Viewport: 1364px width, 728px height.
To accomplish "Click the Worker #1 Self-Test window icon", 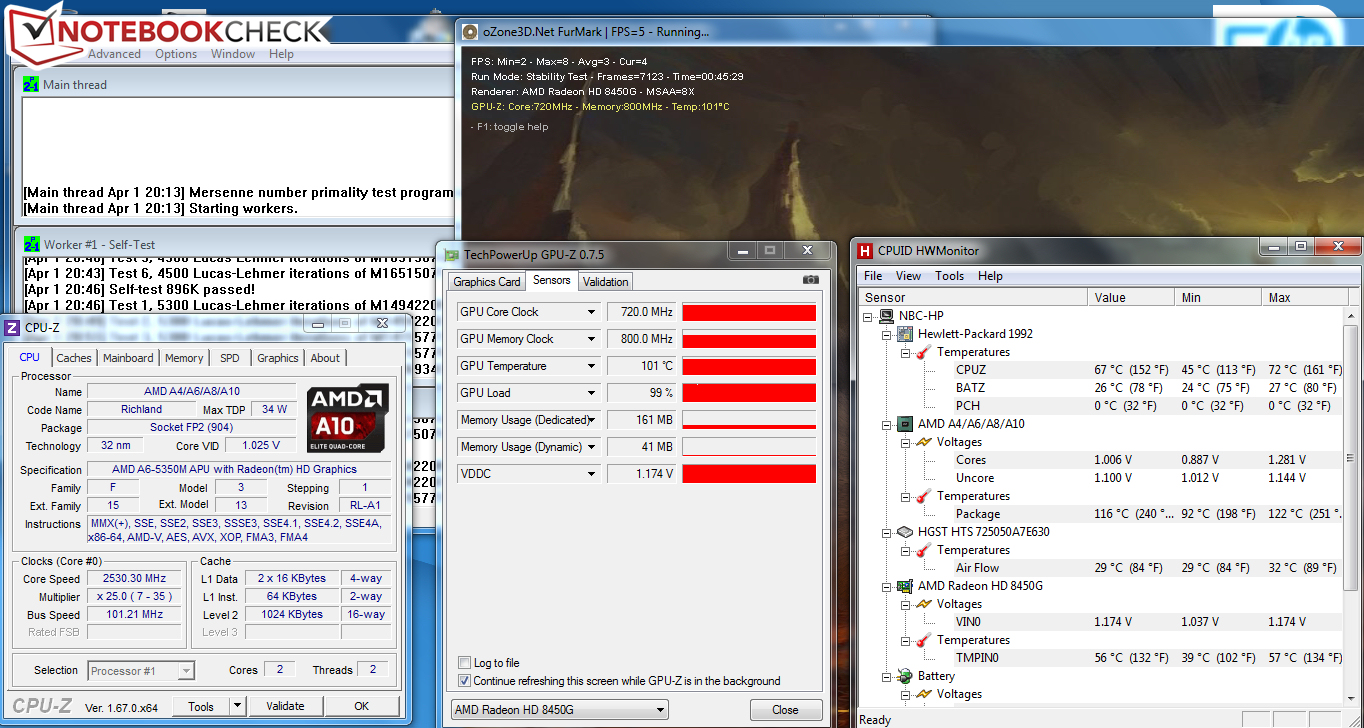I will [31, 244].
